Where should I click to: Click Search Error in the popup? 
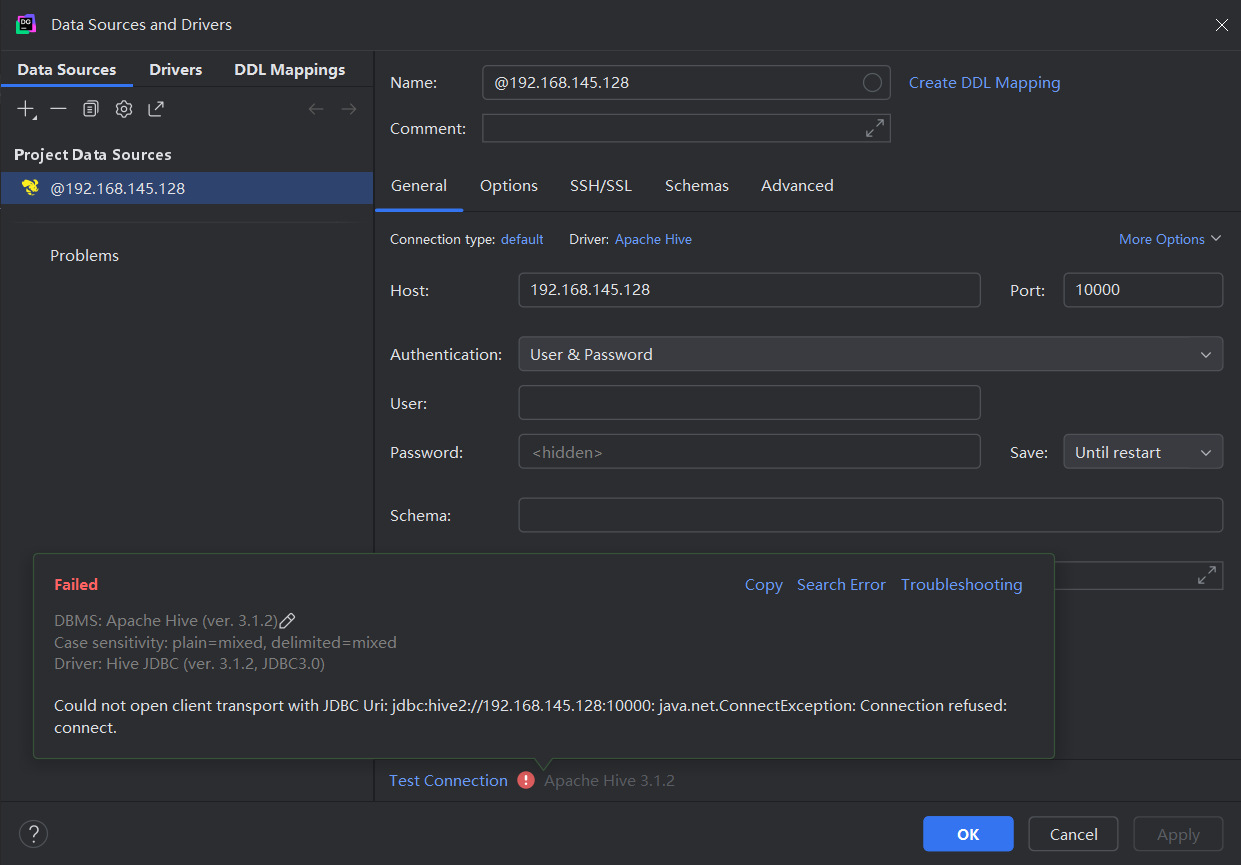(x=841, y=585)
